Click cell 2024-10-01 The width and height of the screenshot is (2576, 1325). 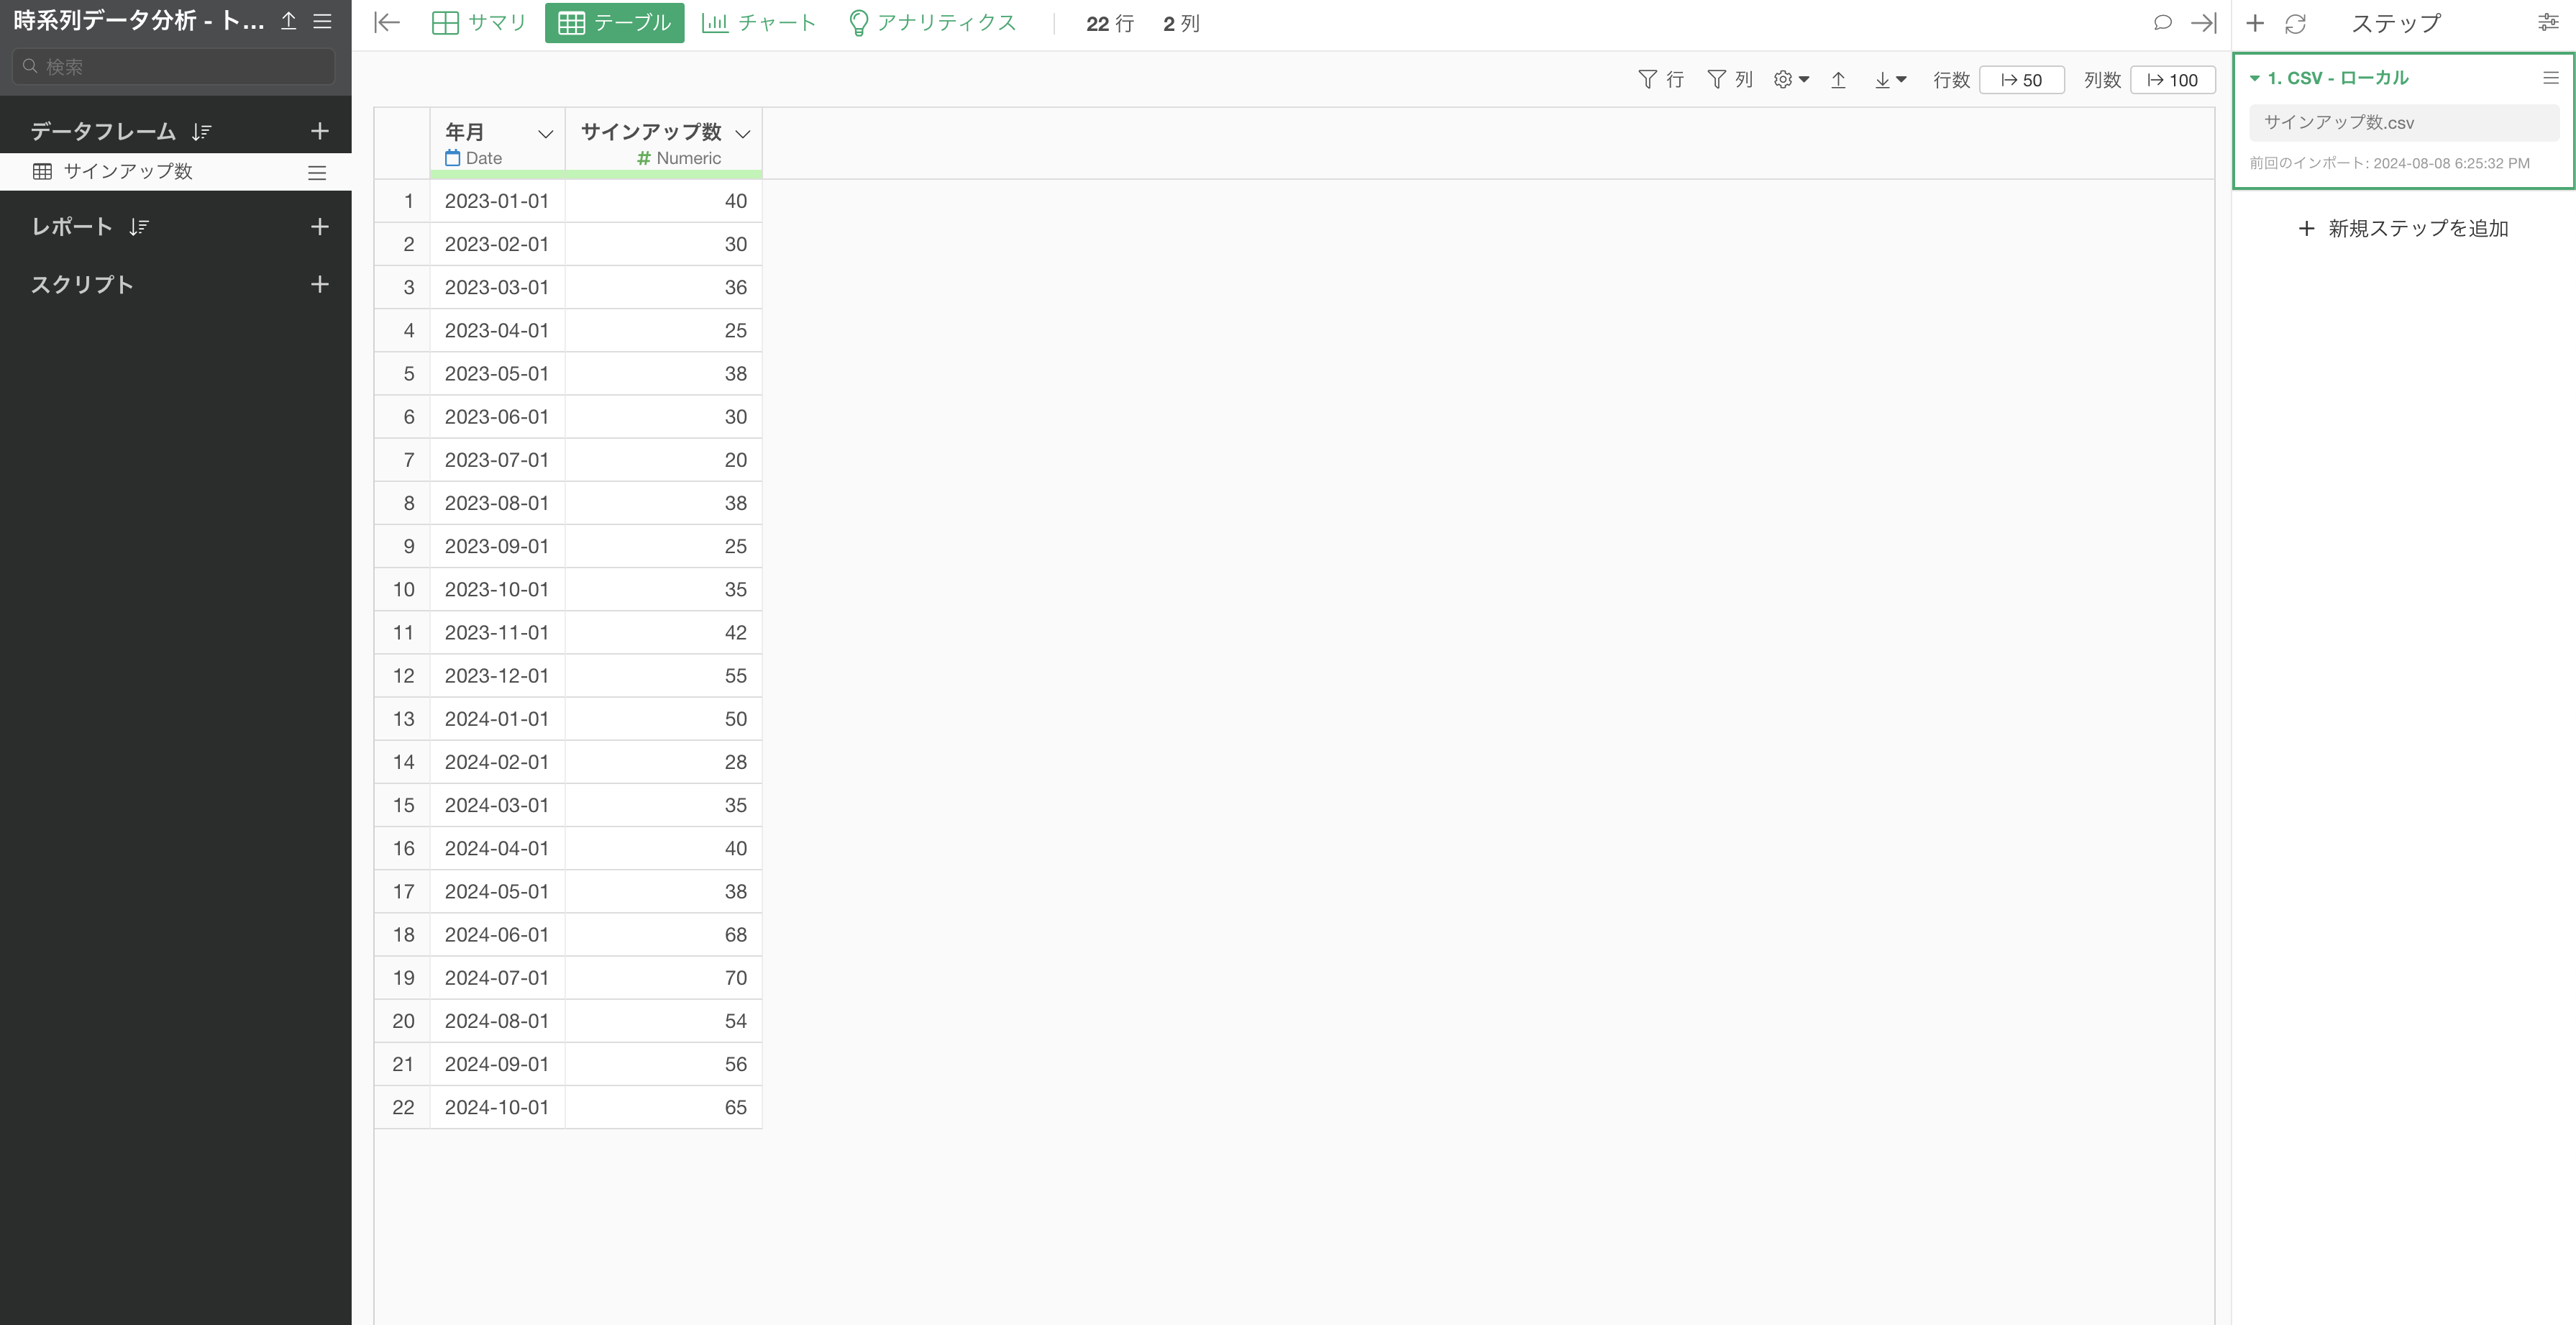[x=497, y=1108]
